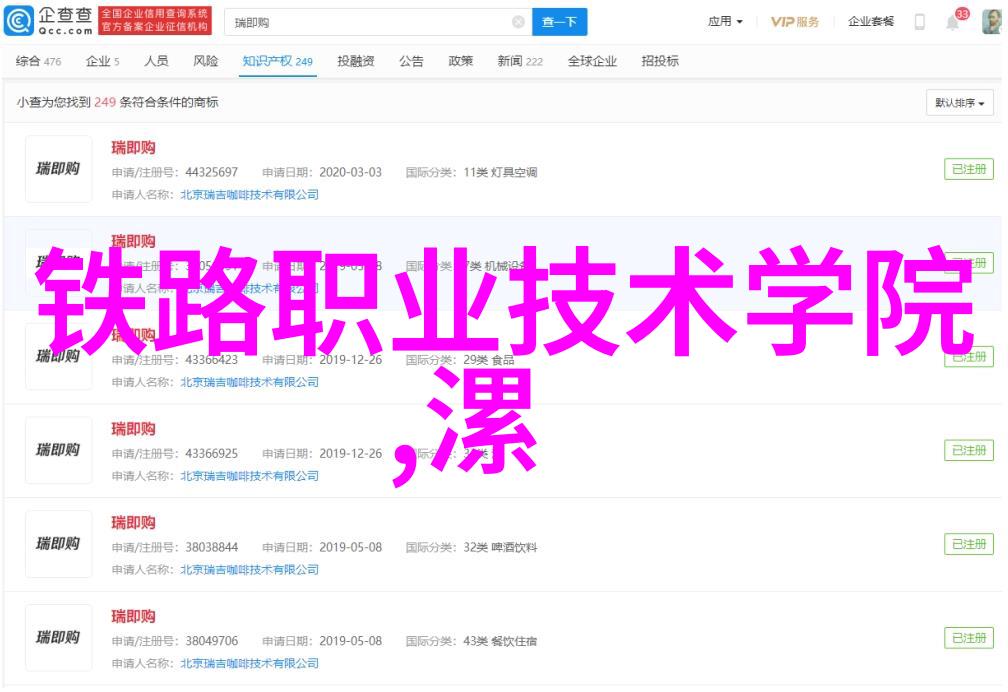Open the VIP服务 link
This screenshot has height=692, width=1008.
point(795,22)
